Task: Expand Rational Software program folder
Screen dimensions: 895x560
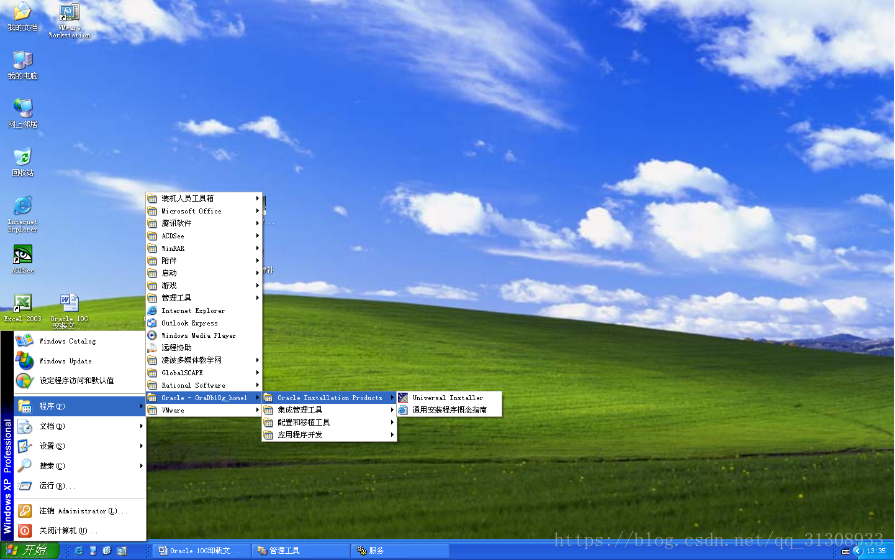Action: (204, 385)
